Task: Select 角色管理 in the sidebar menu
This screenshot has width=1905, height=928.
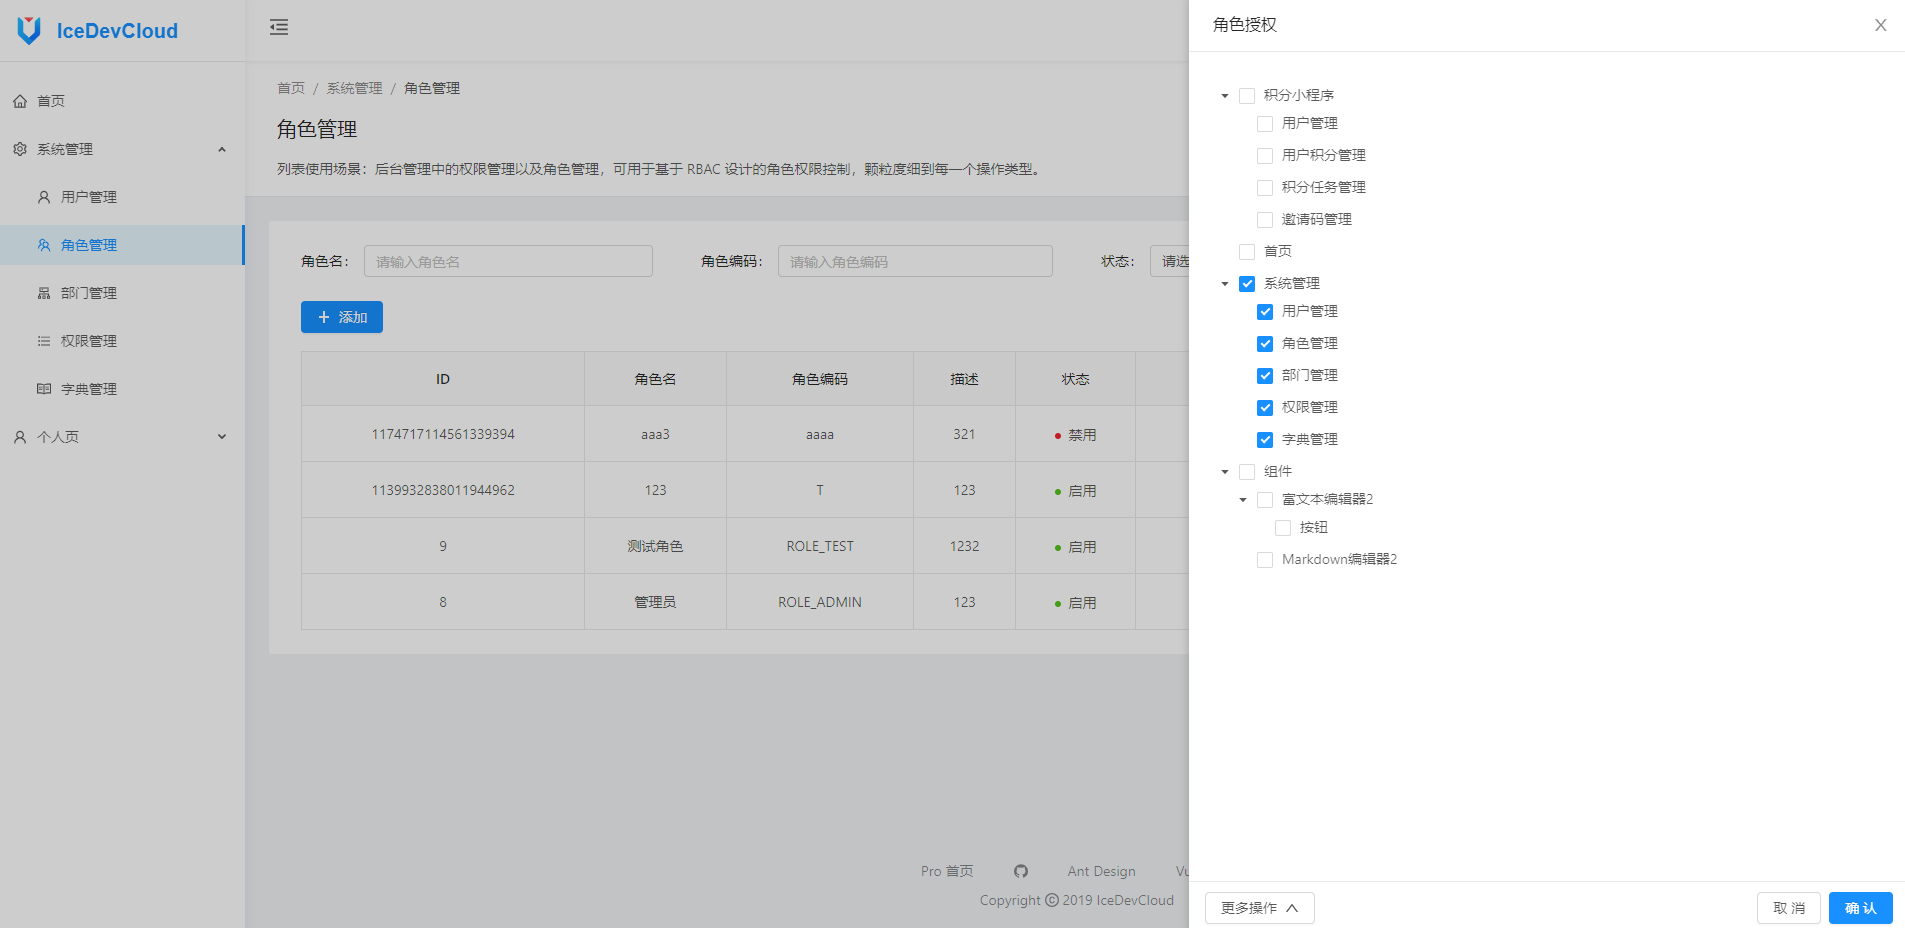Action: [x=122, y=245]
